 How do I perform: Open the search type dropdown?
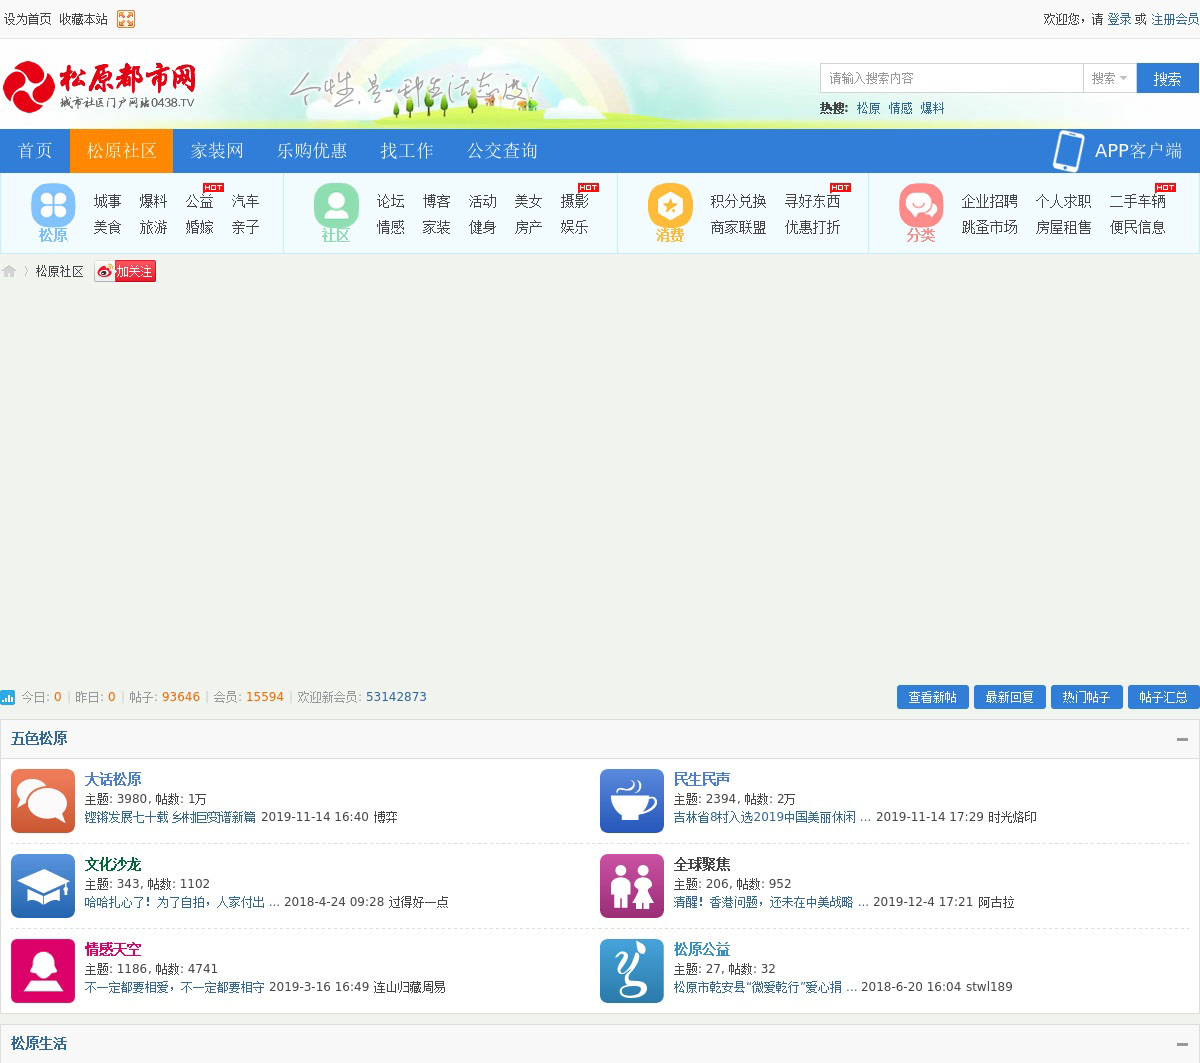pos(1109,78)
